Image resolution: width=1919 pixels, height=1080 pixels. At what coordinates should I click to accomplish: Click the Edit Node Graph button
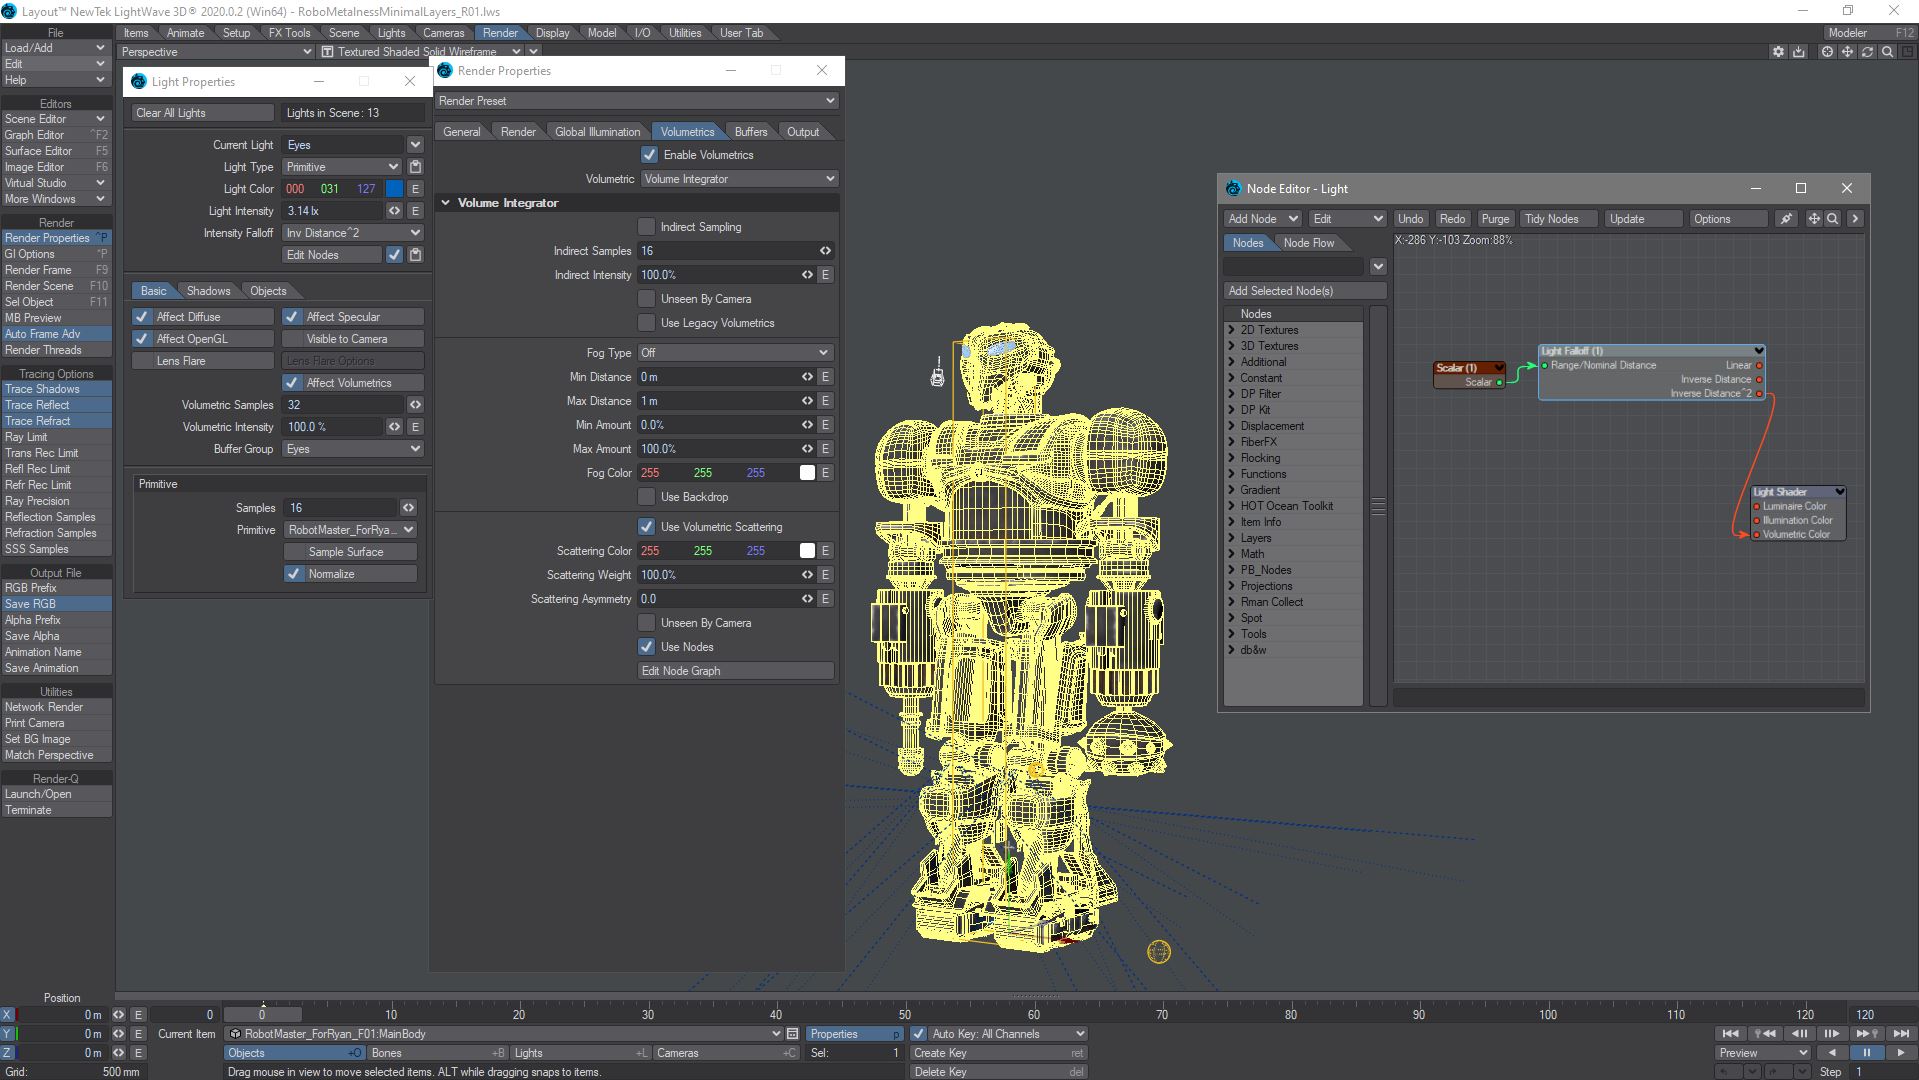pos(735,671)
